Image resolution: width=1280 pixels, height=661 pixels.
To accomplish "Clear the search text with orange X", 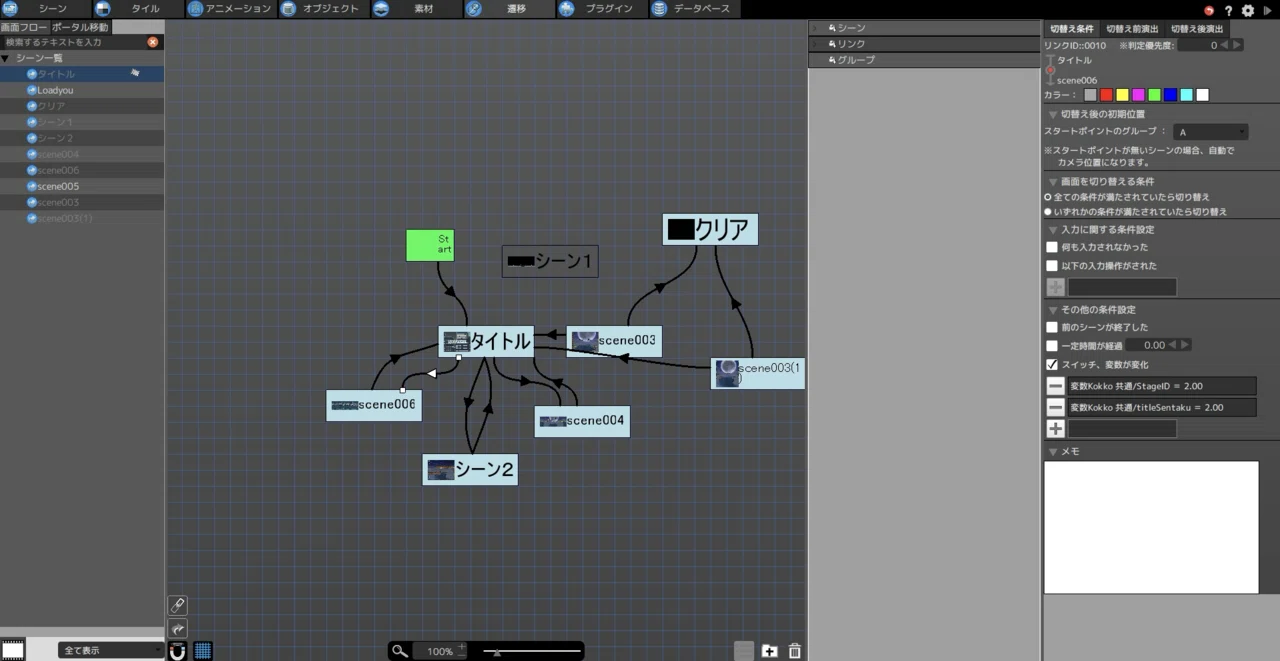I will pyautogui.click(x=153, y=42).
